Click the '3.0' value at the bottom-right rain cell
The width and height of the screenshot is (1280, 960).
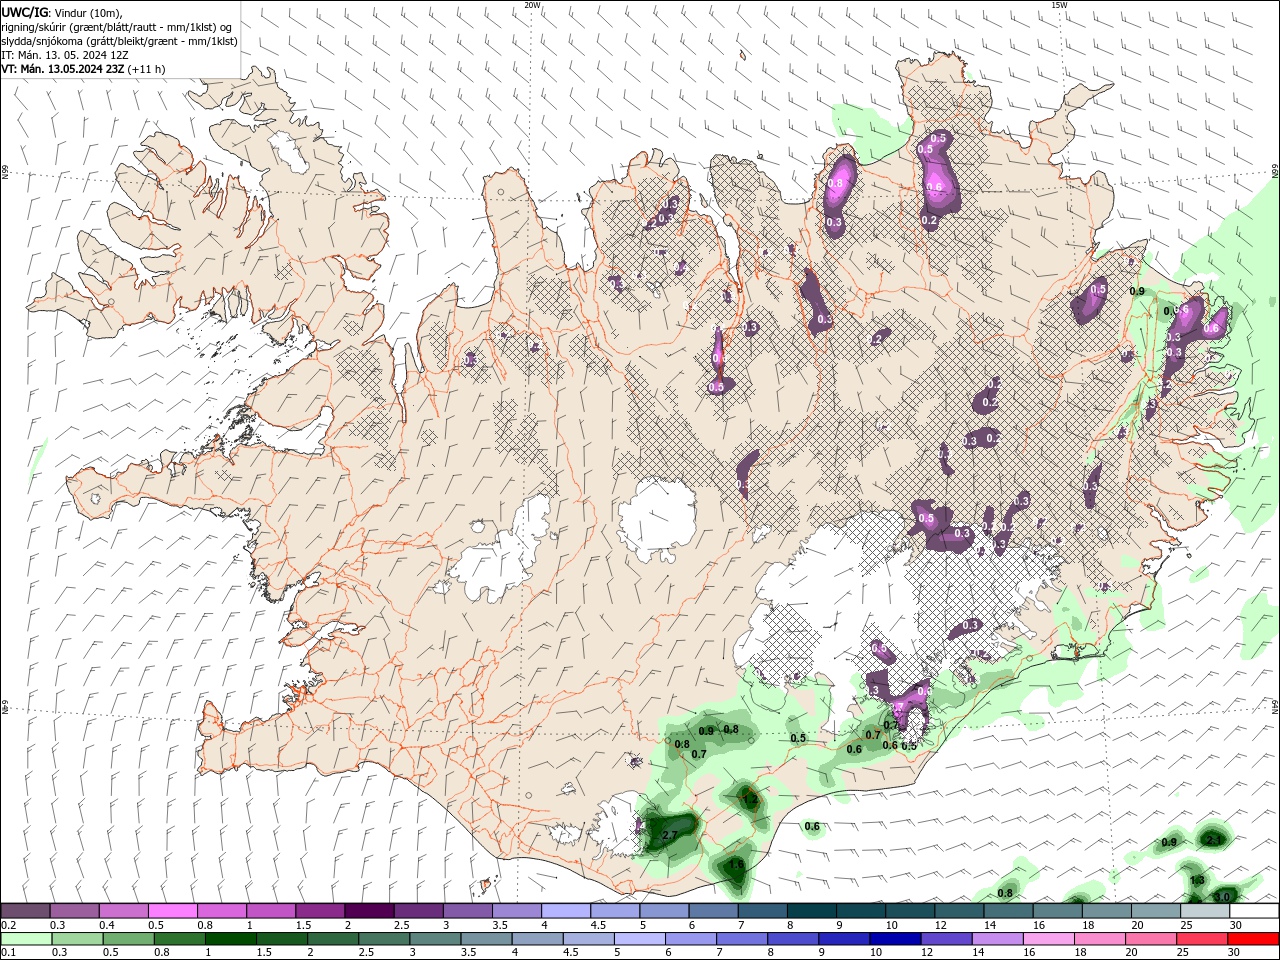point(1222,896)
